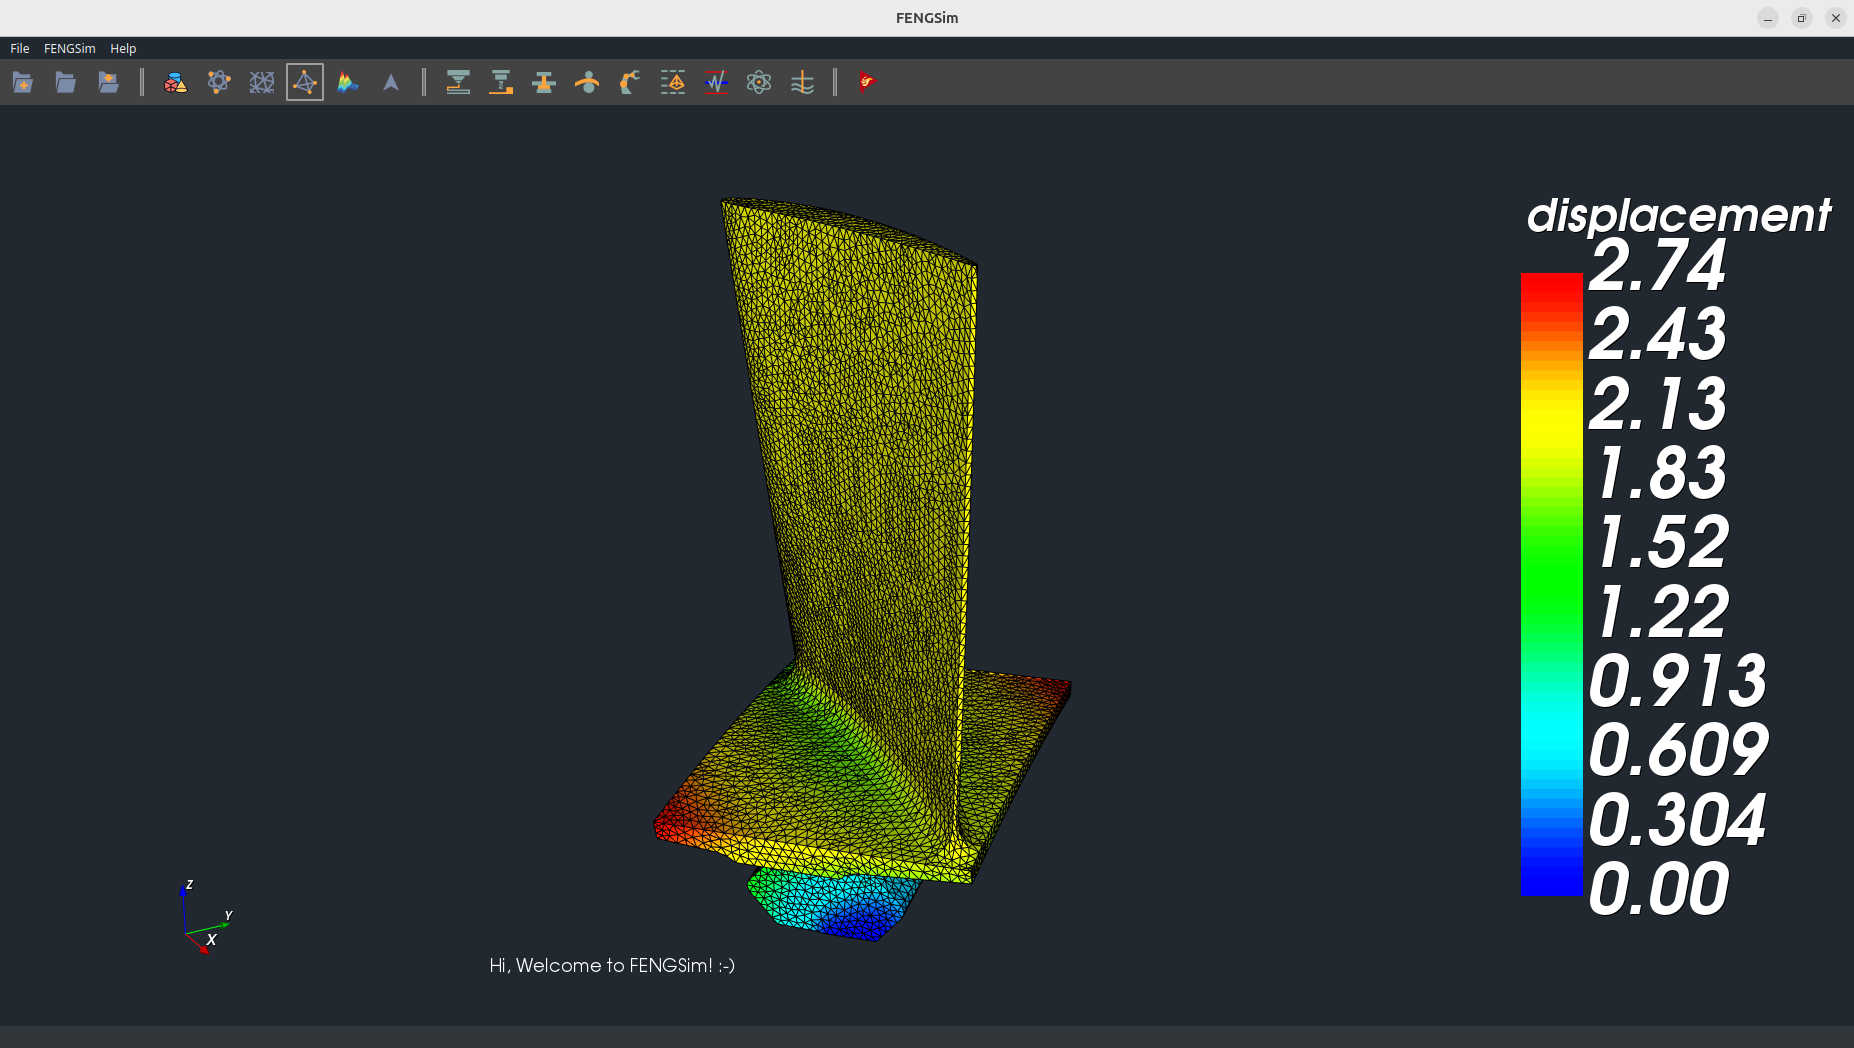Open the Help menu
Image resolution: width=1854 pixels, height=1048 pixels.
[123, 48]
